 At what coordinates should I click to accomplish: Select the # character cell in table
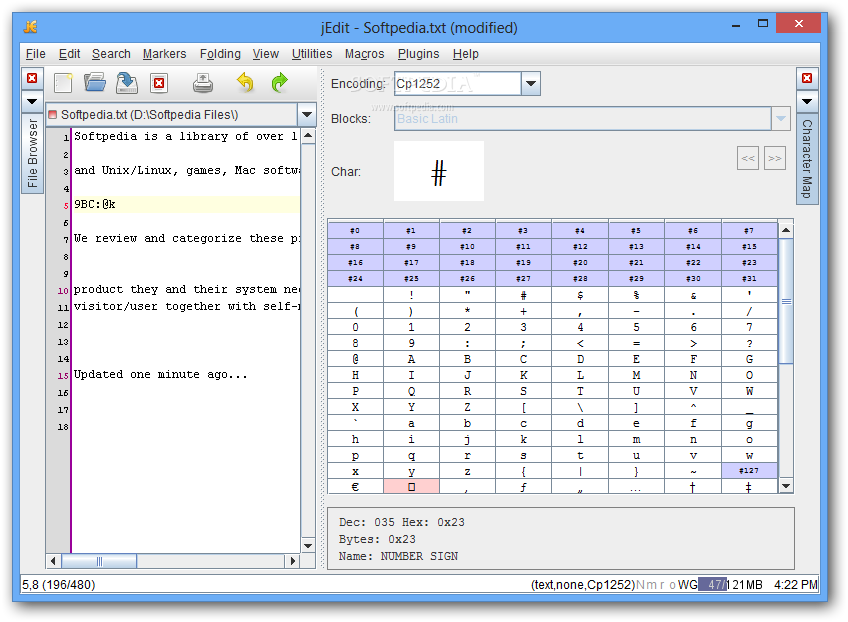click(524, 295)
